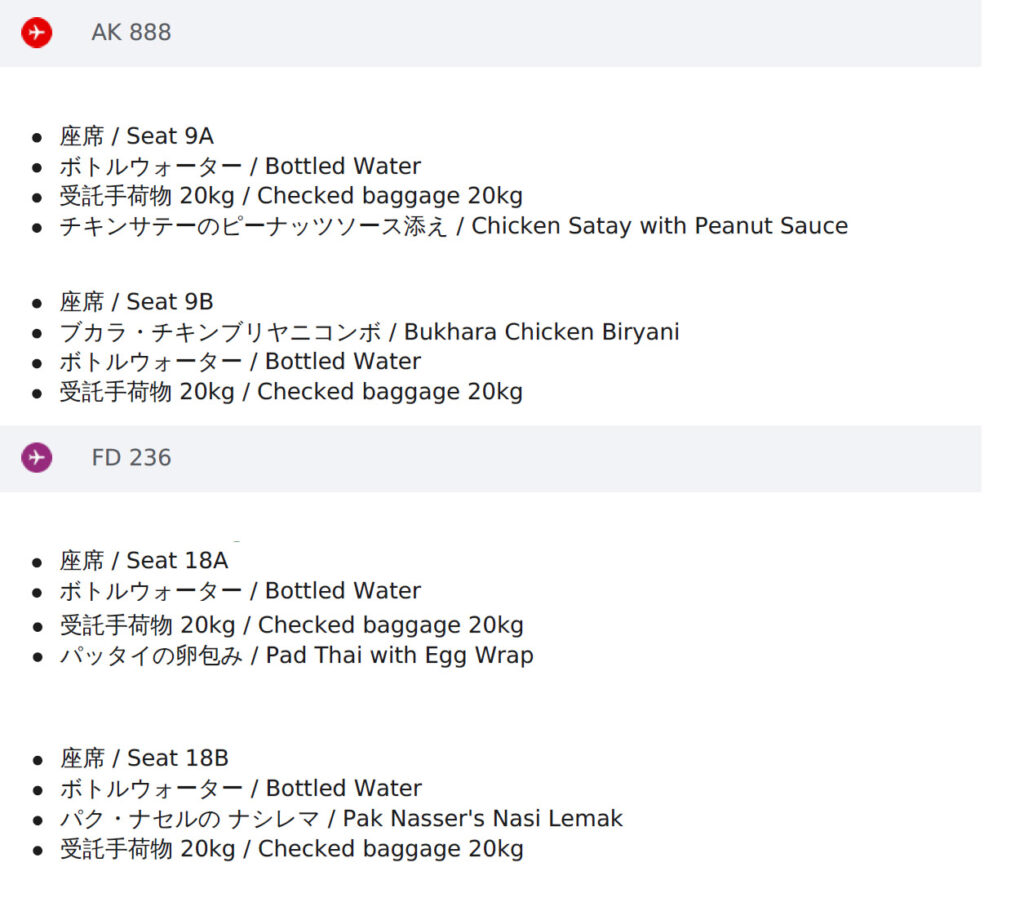
Task: Click Bottled Water under Seat 9A
Action: click(x=240, y=166)
